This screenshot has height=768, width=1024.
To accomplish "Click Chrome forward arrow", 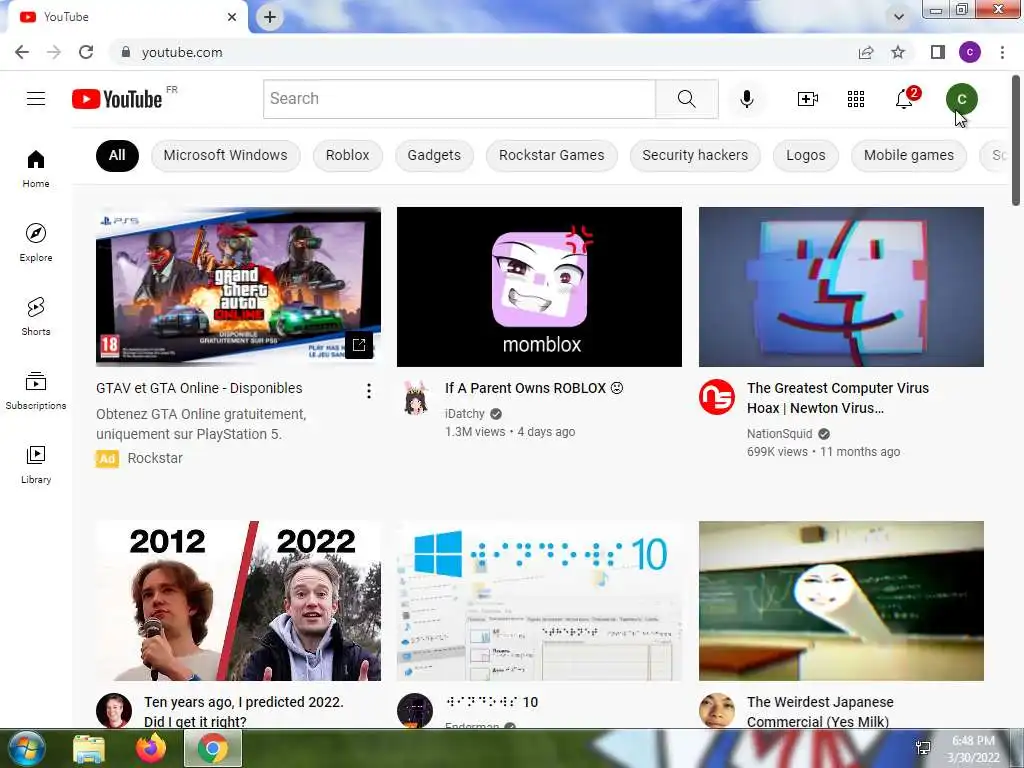I will [54, 52].
